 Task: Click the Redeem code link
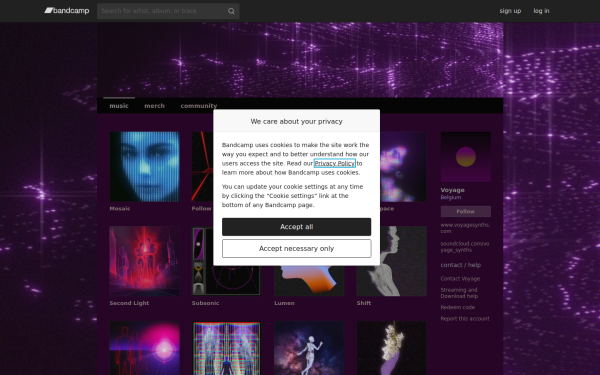(x=457, y=307)
